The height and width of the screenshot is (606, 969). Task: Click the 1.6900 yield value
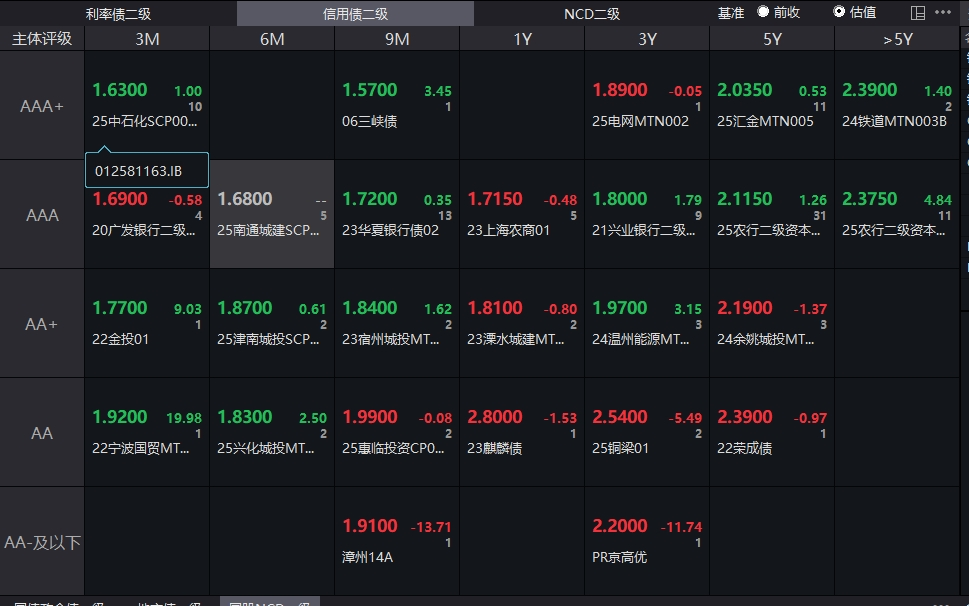click(x=120, y=199)
